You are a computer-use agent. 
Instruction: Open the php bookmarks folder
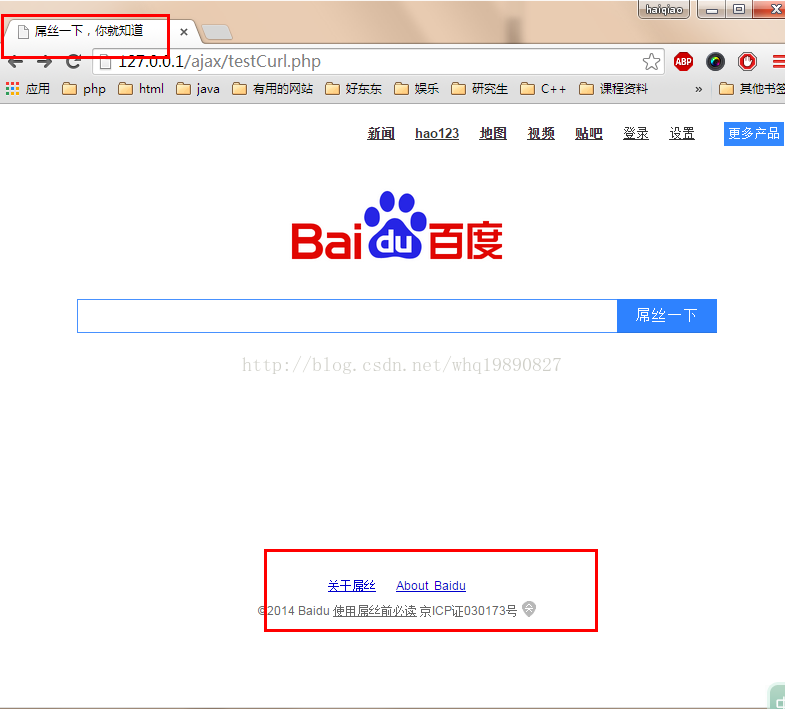click(84, 89)
